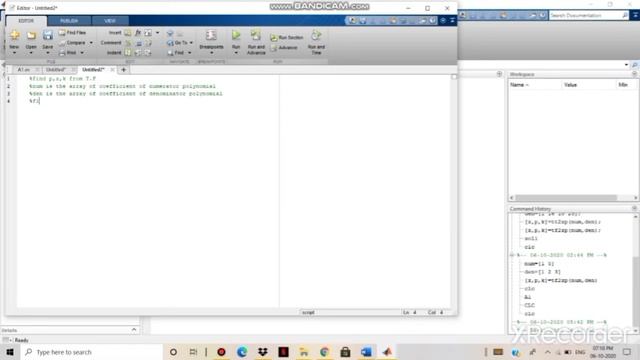Click the taskbar search box
Screen dimensions: 640x360
click(x=91, y=352)
